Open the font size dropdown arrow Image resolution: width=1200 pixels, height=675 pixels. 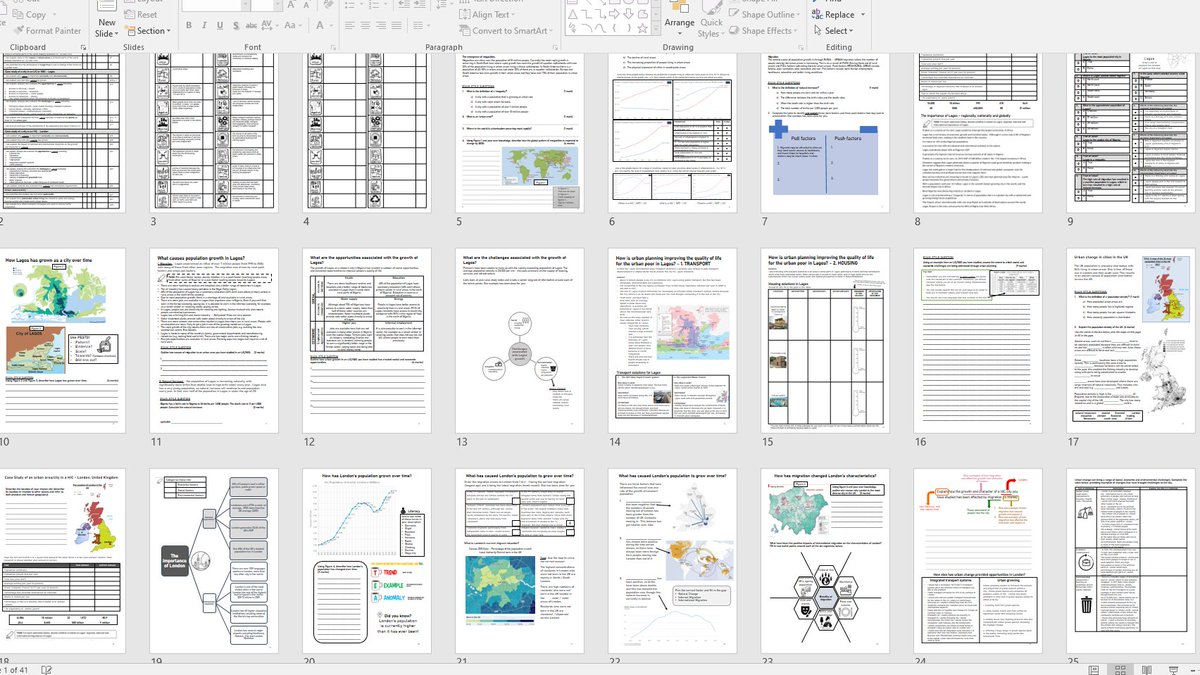[x=278, y=5]
